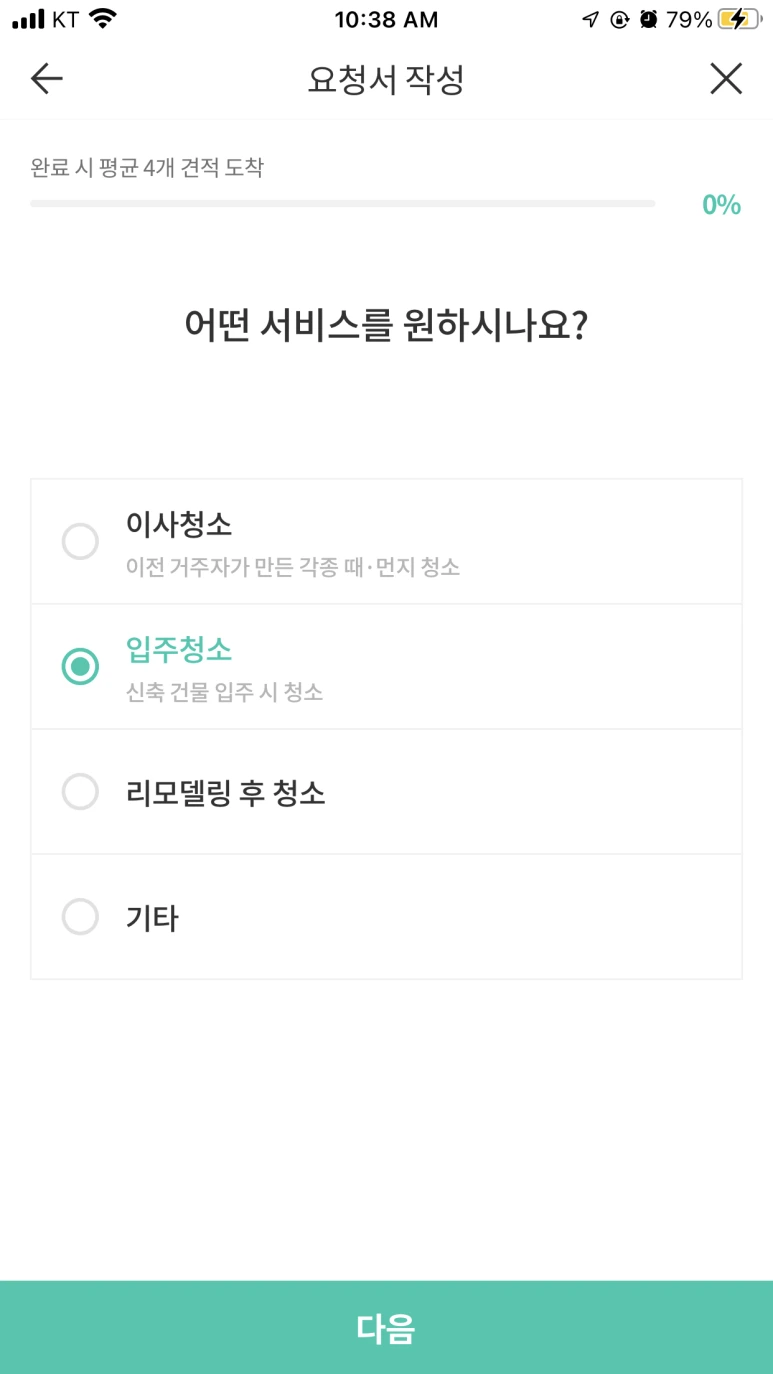This screenshot has height=1374, width=773.
Task: Tap the alarm clock status icon
Action: [649, 19]
